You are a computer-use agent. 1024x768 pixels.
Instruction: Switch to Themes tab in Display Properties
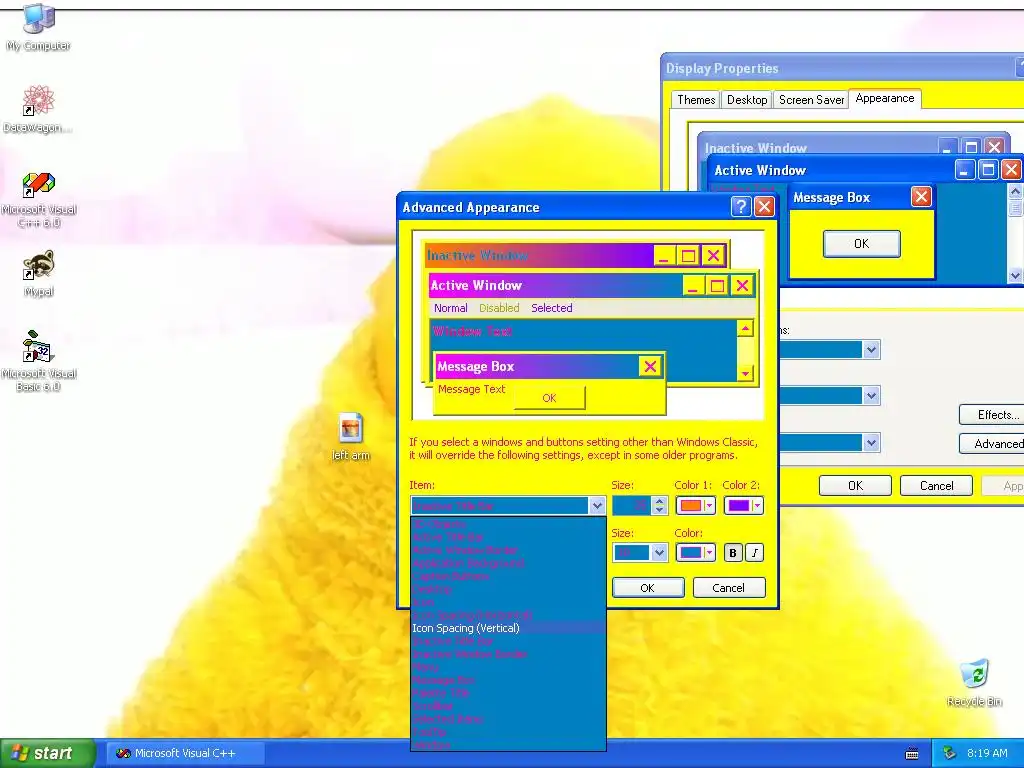coord(696,100)
